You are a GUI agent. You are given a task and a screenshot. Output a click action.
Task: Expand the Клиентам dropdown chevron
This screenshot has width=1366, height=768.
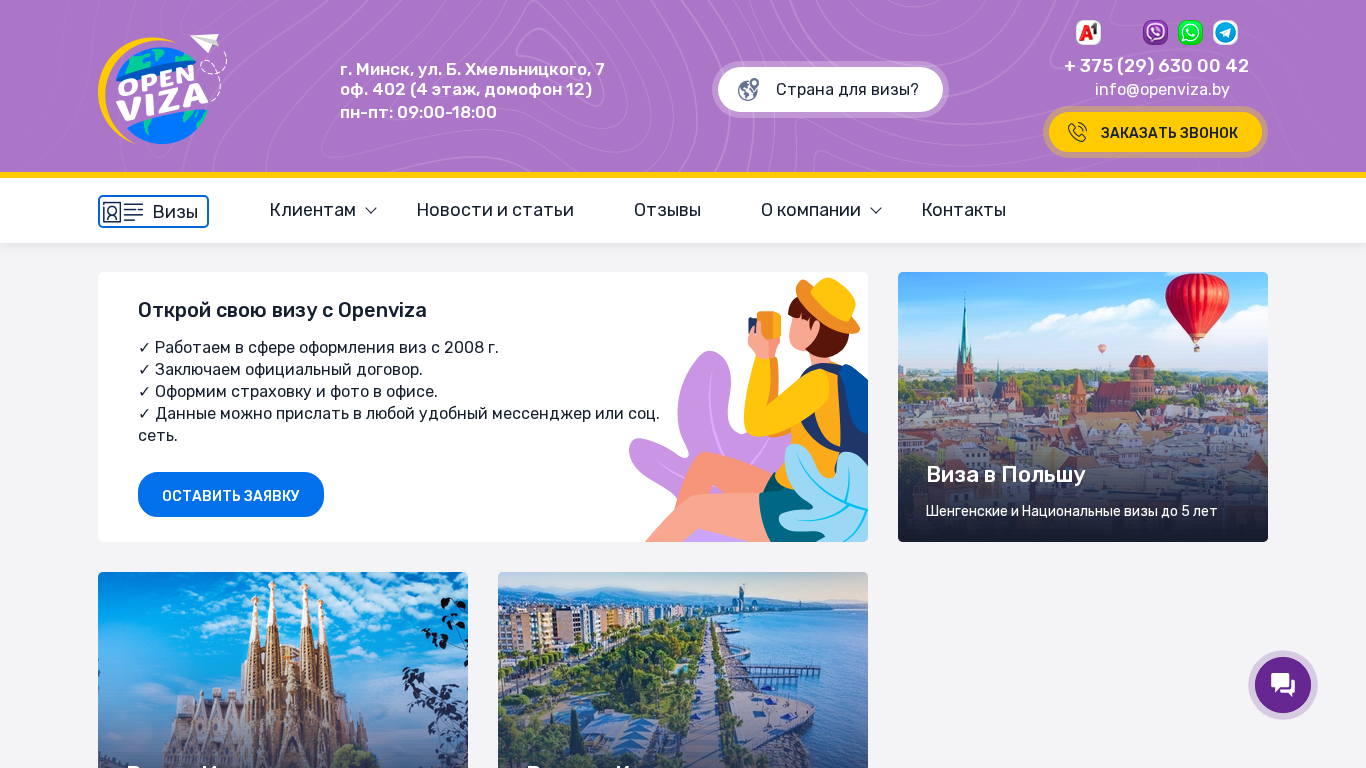371,211
